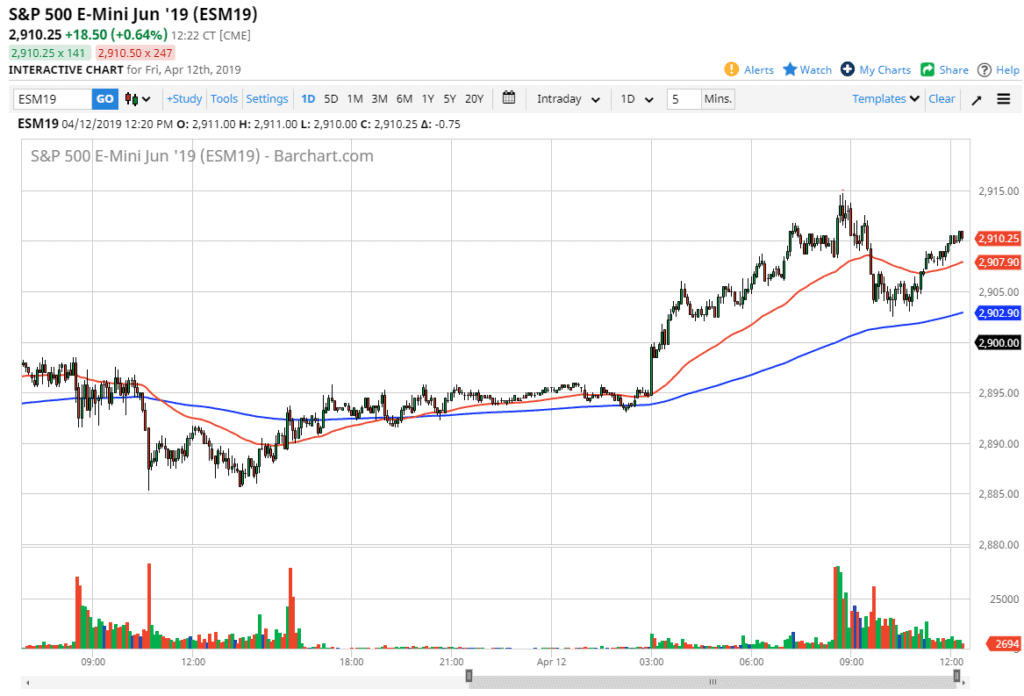This screenshot has width=1024, height=696.
Task: Open the calendar date picker icon
Action: point(509,98)
